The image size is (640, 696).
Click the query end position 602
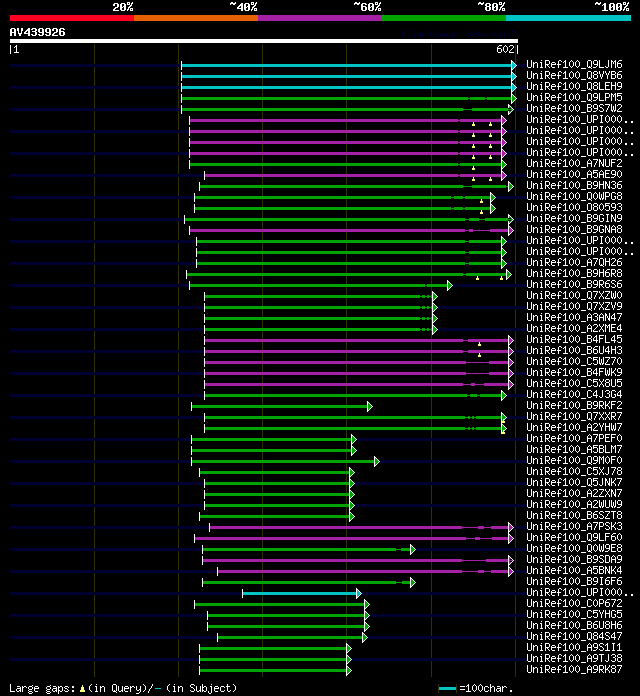(505, 49)
